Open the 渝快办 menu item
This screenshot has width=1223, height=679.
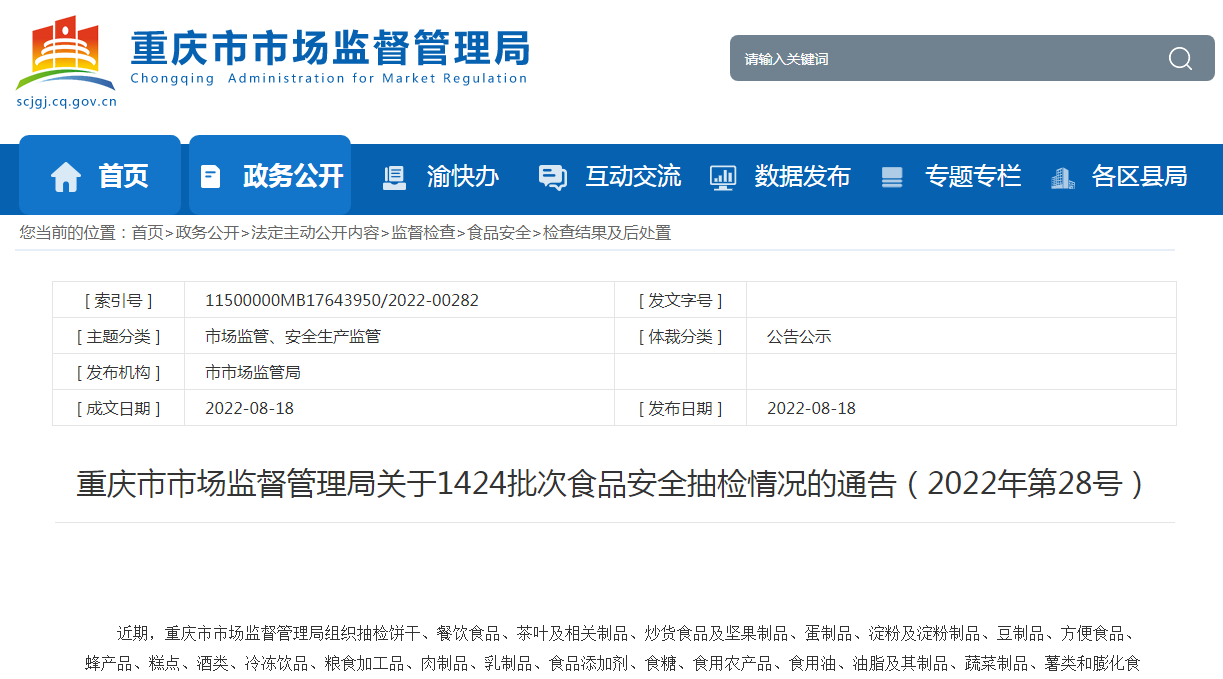tap(462, 177)
